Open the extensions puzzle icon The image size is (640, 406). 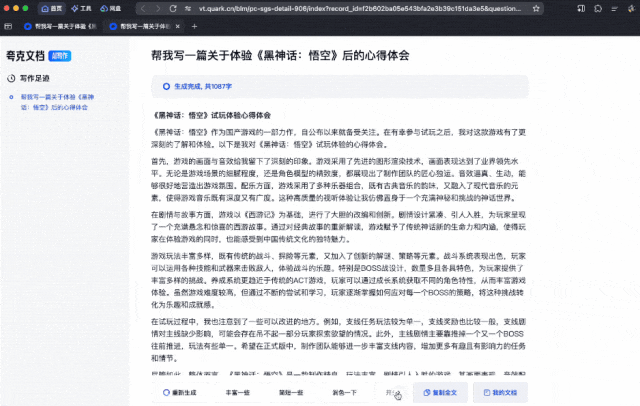[598, 9]
